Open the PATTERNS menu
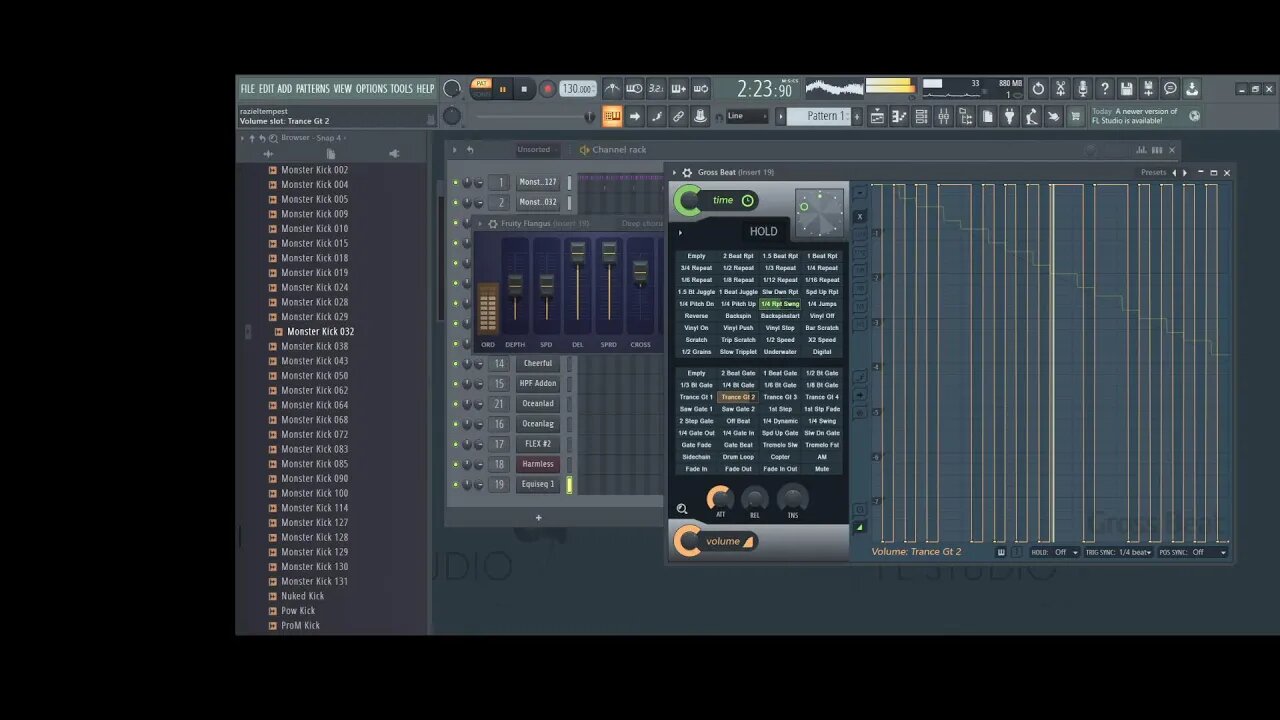1280x720 pixels. tap(312, 89)
